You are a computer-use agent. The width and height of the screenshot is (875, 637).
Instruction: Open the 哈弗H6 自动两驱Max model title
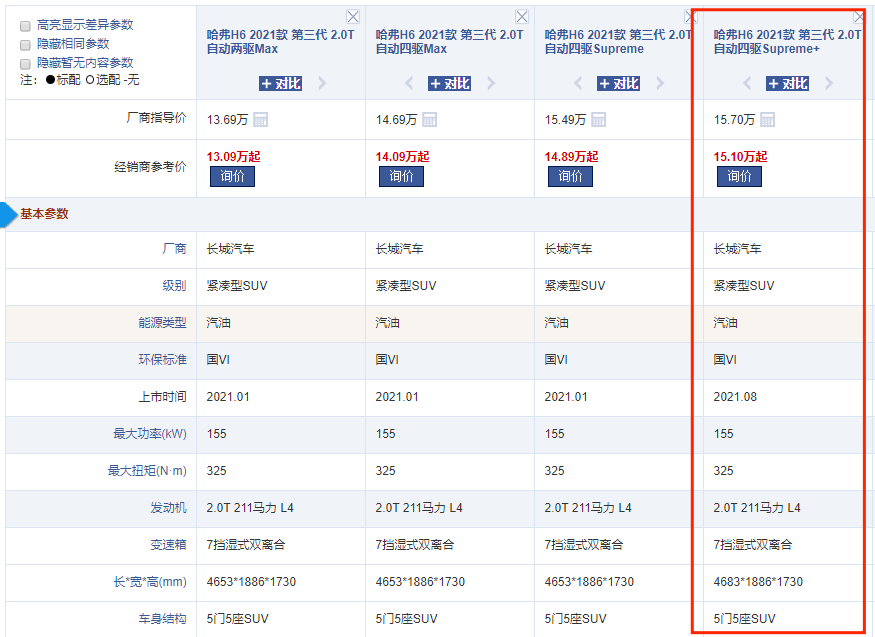coord(280,42)
